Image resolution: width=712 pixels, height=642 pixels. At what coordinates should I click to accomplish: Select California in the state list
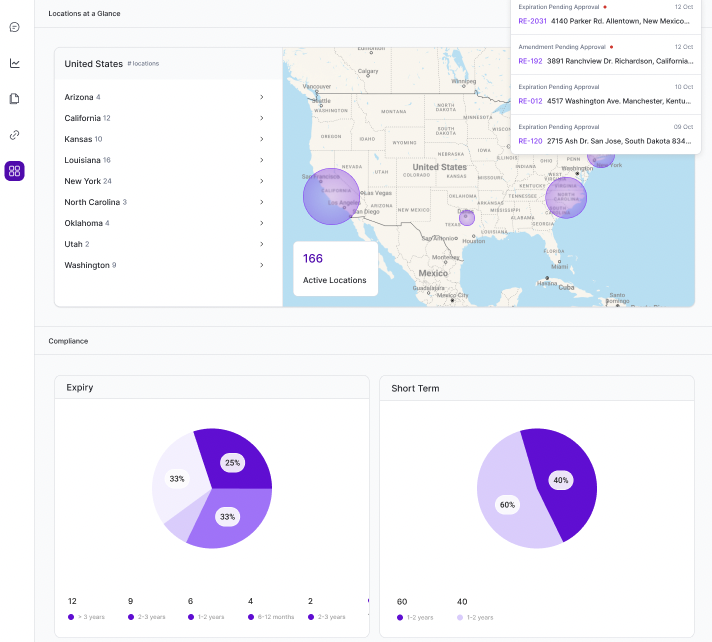point(82,118)
